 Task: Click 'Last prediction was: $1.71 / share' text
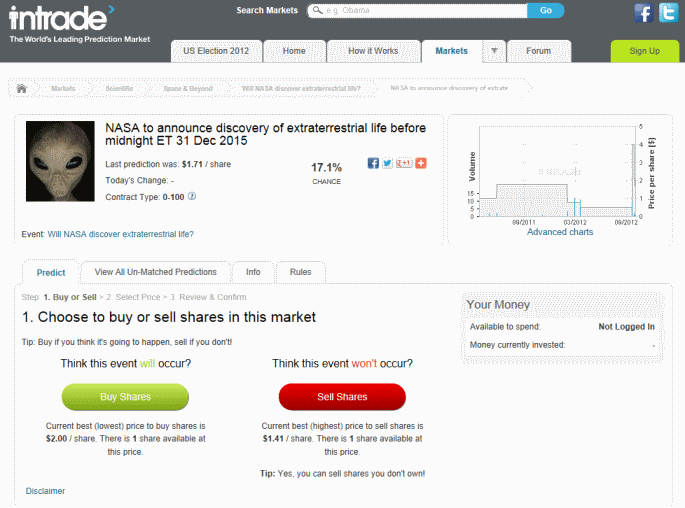point(168,164)
